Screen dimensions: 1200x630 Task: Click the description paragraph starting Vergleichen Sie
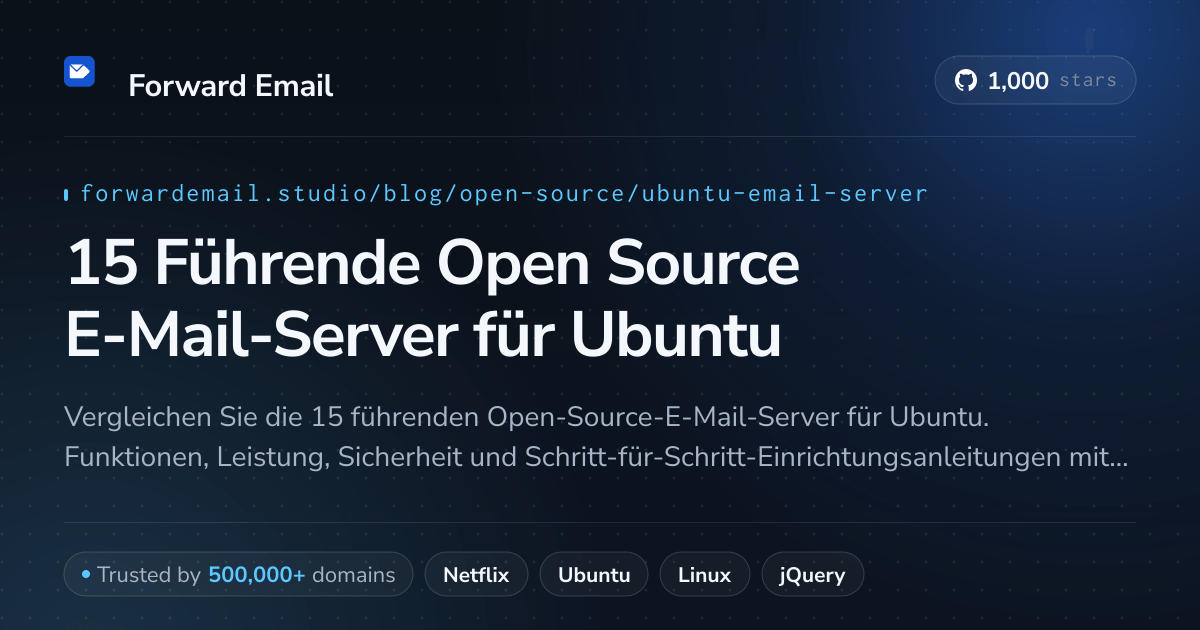tap(596, 437)
